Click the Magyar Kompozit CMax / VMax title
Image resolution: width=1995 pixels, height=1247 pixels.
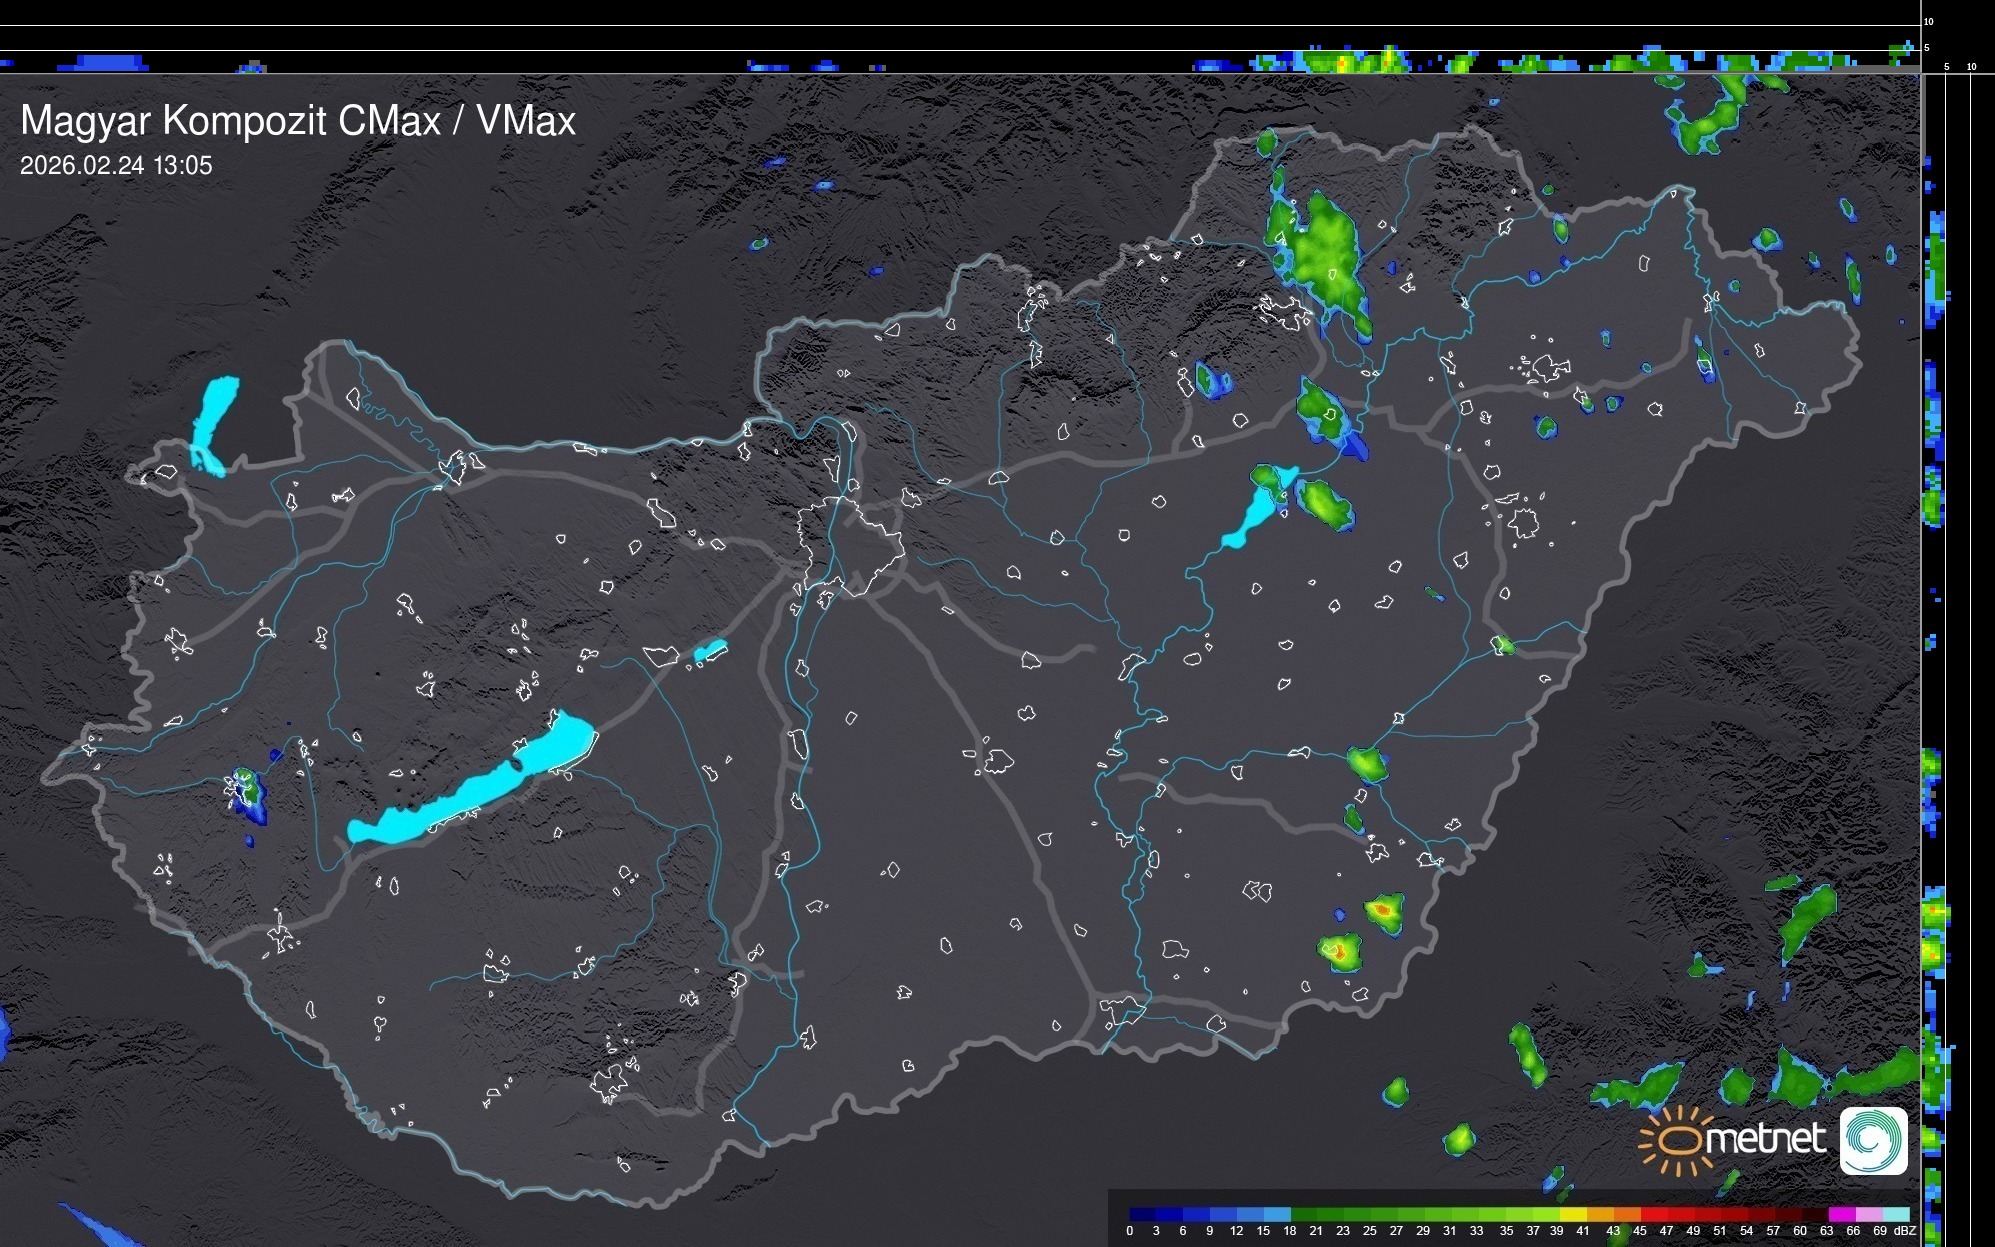298,121
